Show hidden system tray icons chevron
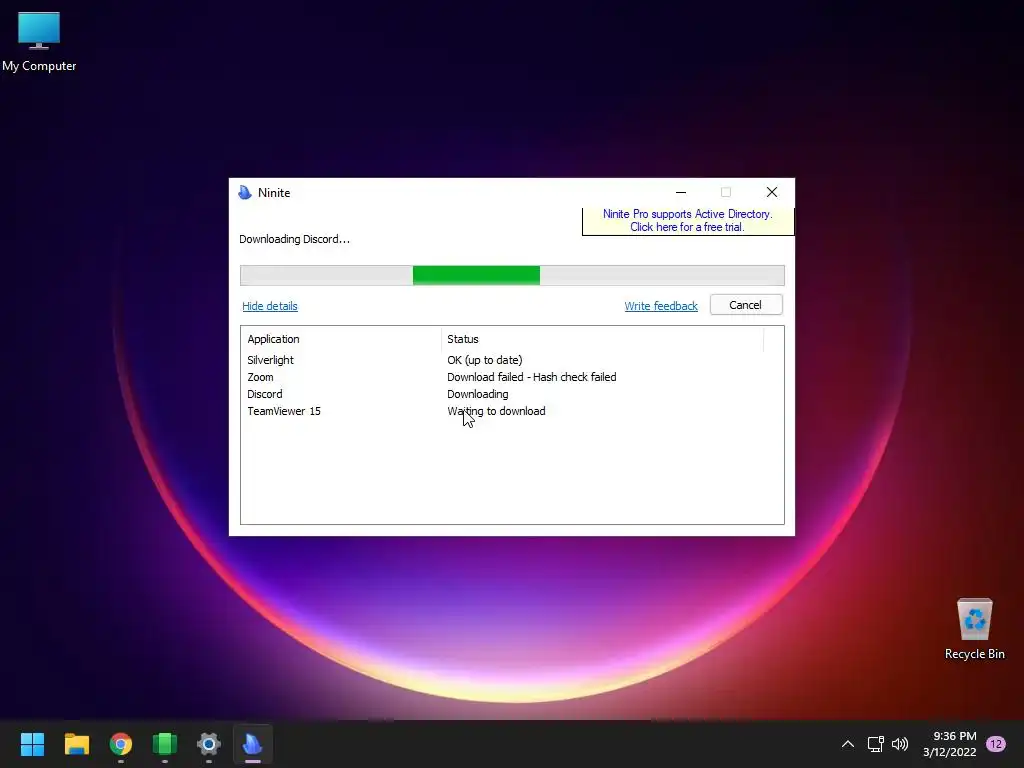 coord(848,744)
